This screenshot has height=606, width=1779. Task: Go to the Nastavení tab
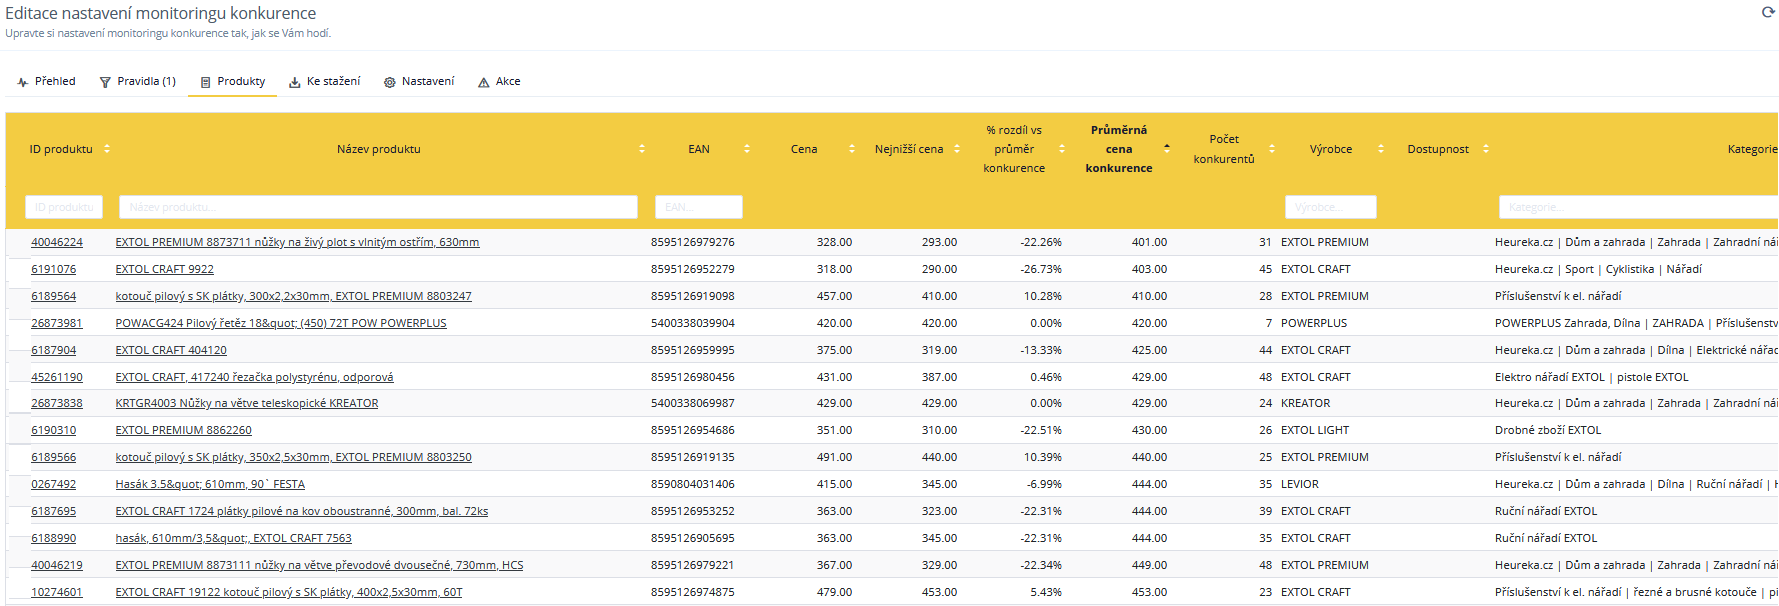(x=419, y=82)
